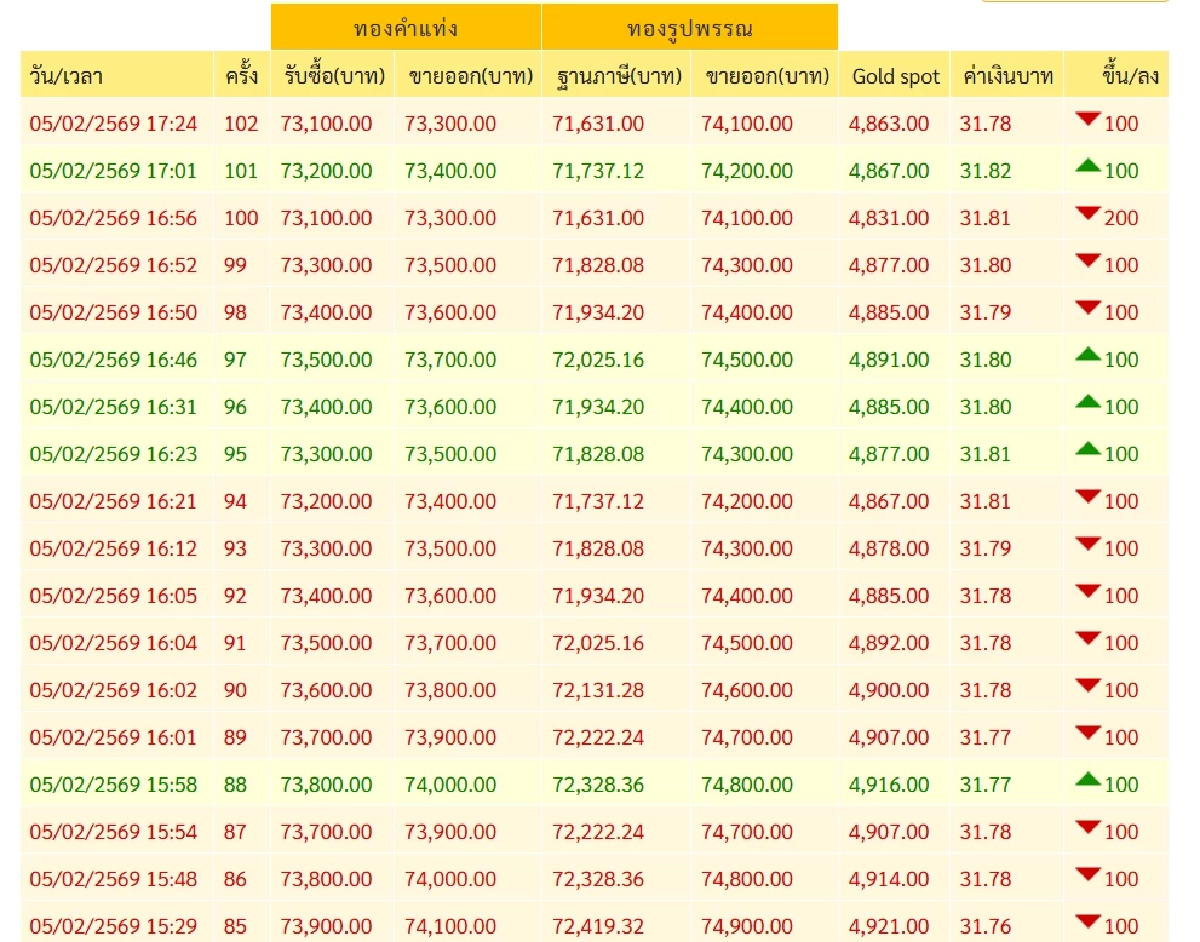Click the 4,916.00 Gold spot value

[888, 785]
